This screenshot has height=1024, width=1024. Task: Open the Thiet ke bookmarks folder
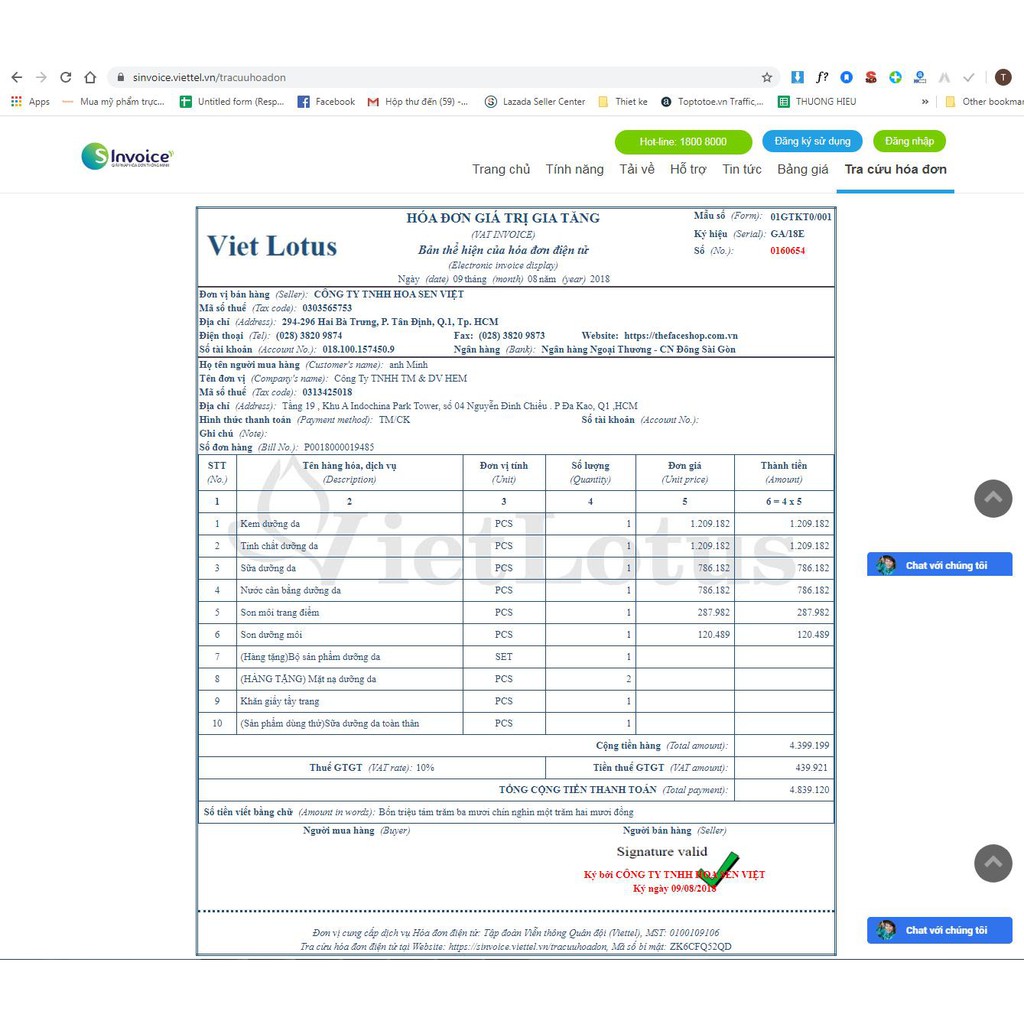[x=623, y=102]
